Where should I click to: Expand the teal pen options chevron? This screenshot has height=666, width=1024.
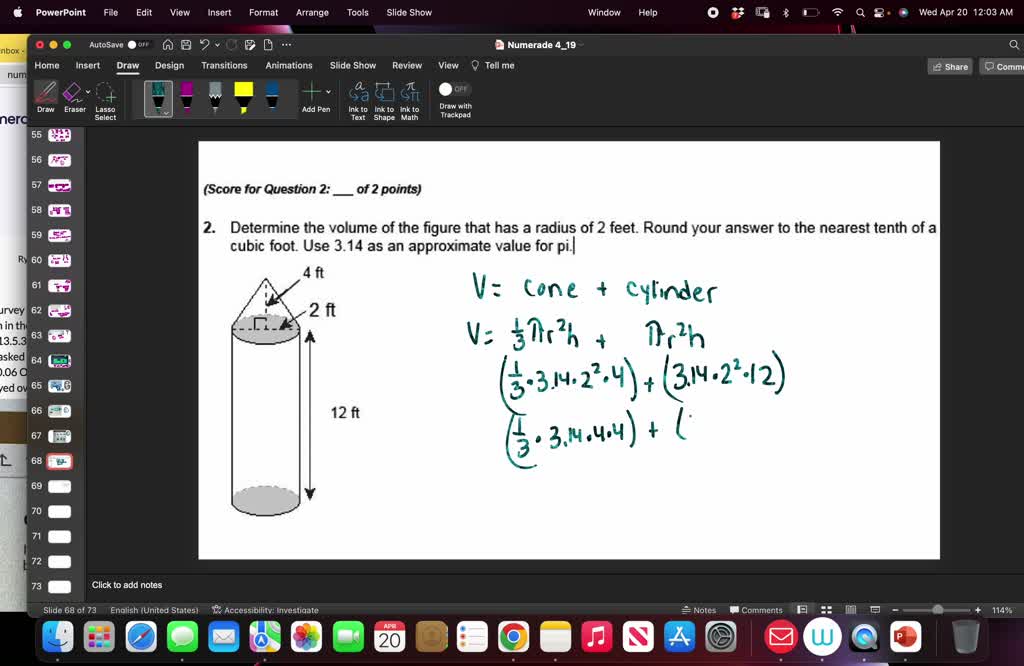tap(166, 113)
